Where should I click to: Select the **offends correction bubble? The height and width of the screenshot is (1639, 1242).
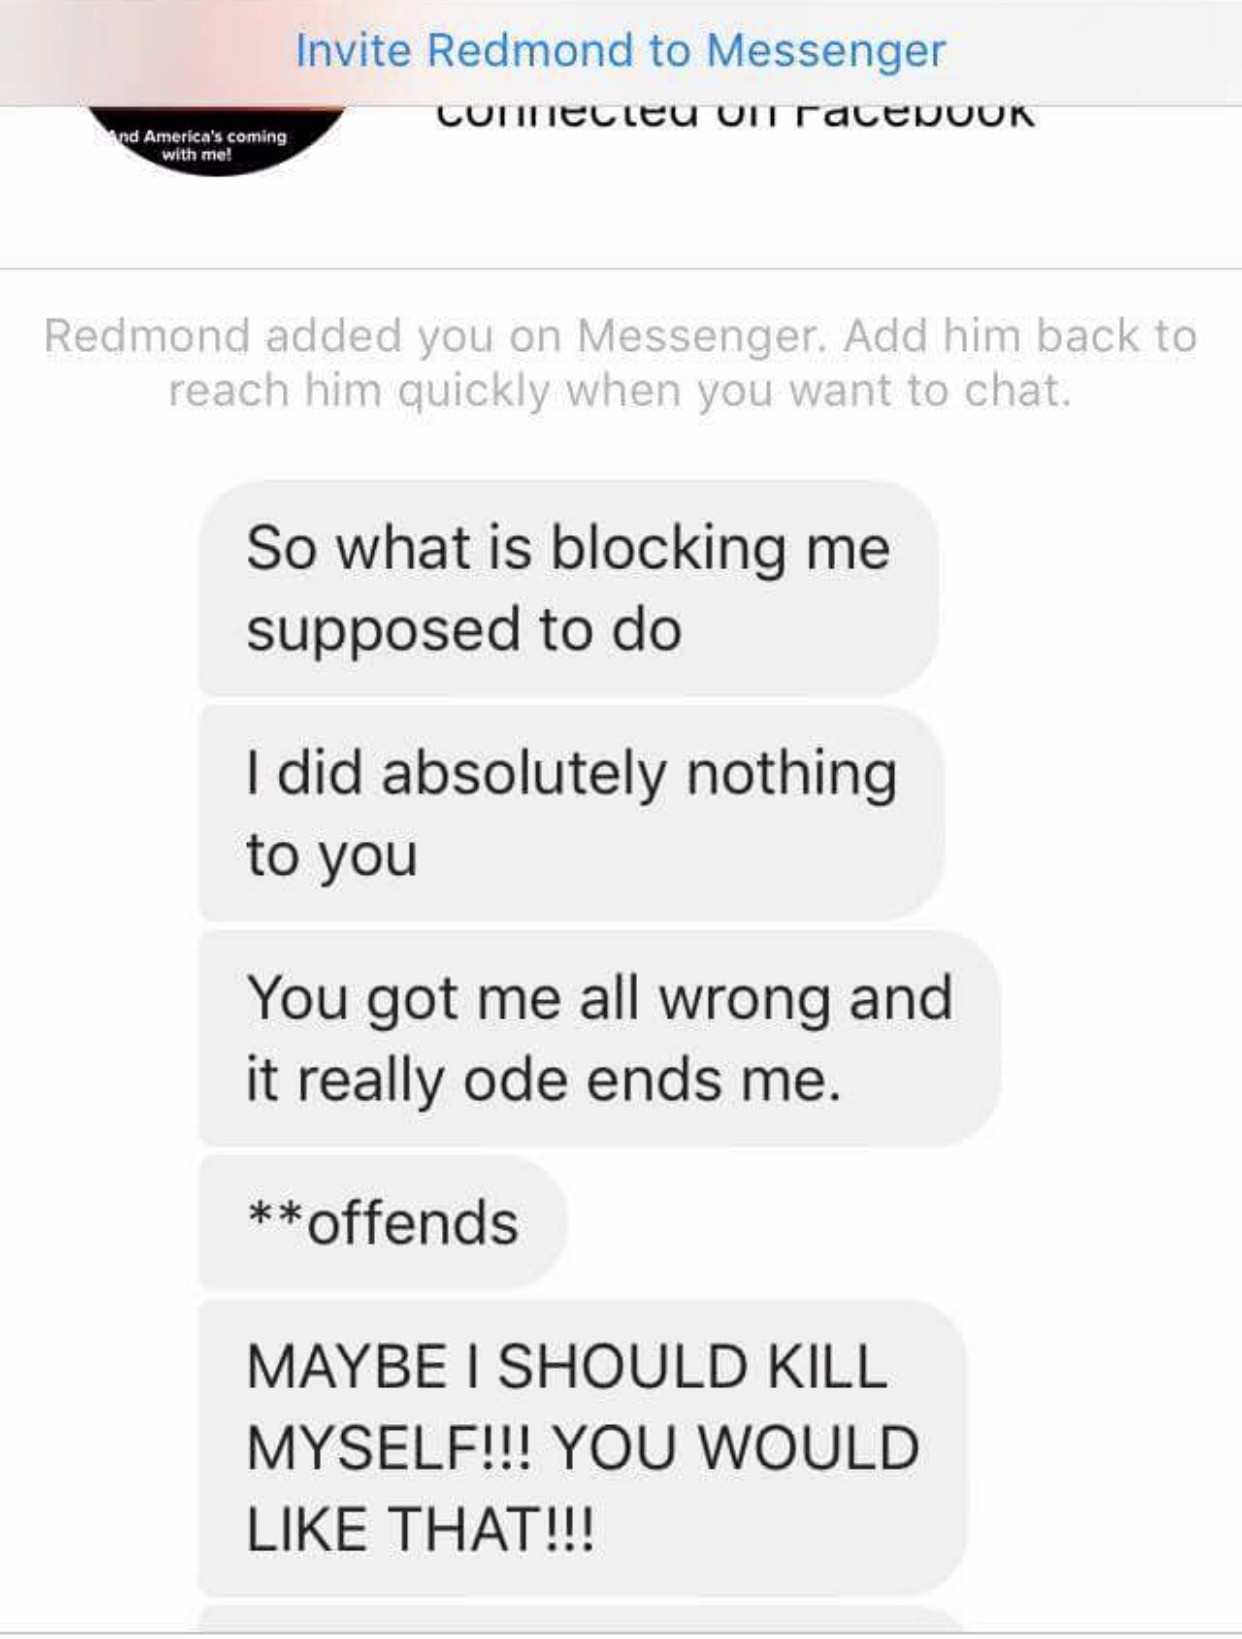(x=383, y=1222)
